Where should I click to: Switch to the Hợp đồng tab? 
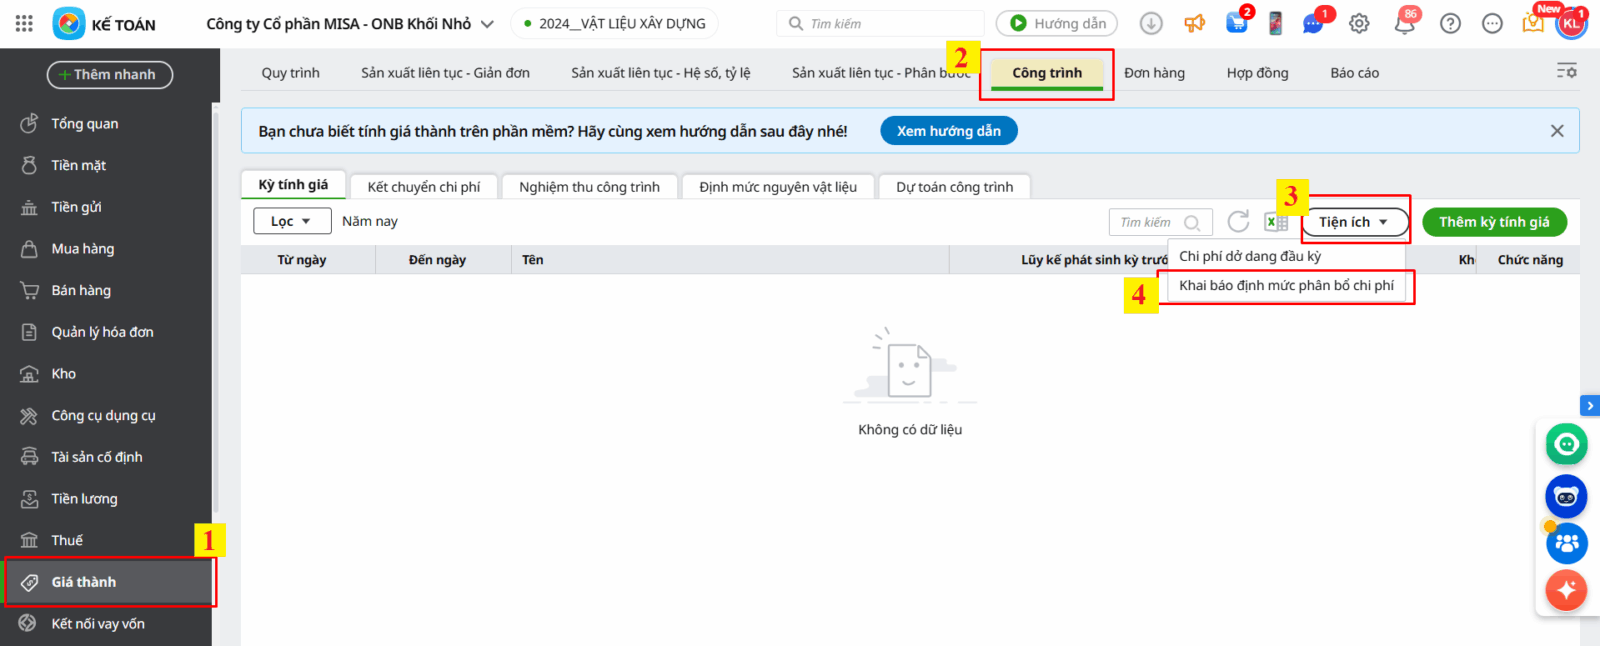[1258, 73]
